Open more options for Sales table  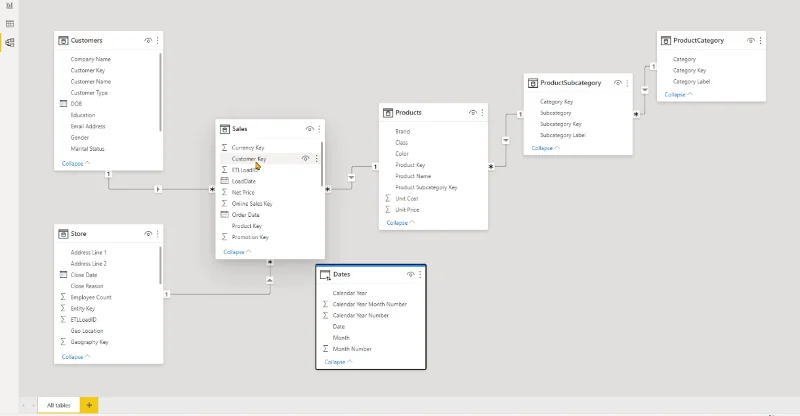tap(319, 129)
